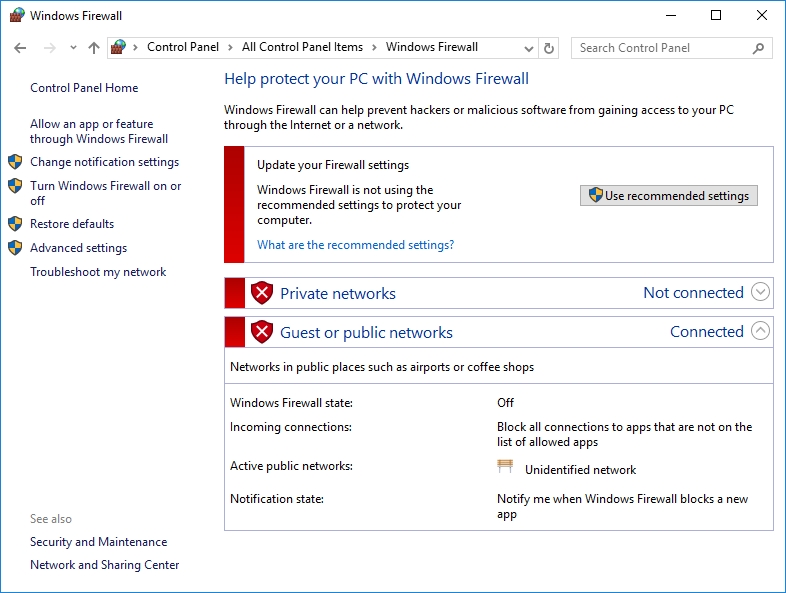Click the Search Control Panel field
786x593 pixels.
[672, 48]
